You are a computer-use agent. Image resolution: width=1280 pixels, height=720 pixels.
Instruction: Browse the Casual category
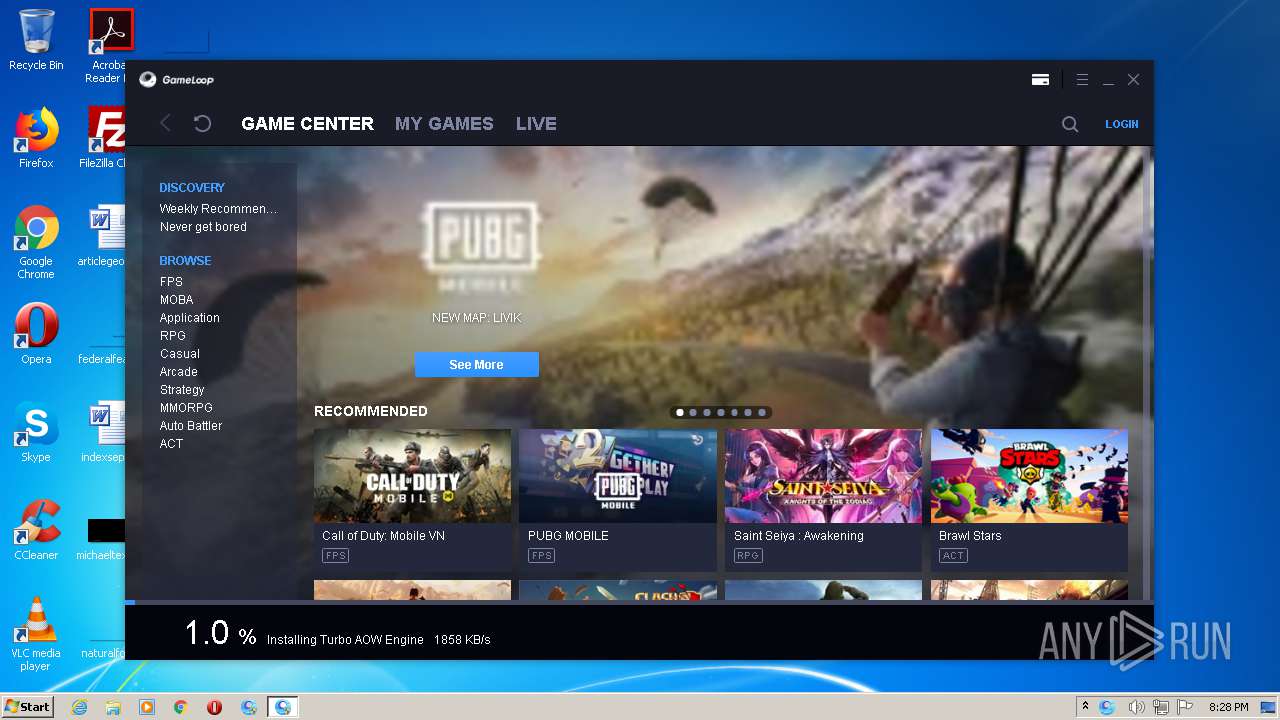pyautogui.click(x=179, y=354)
